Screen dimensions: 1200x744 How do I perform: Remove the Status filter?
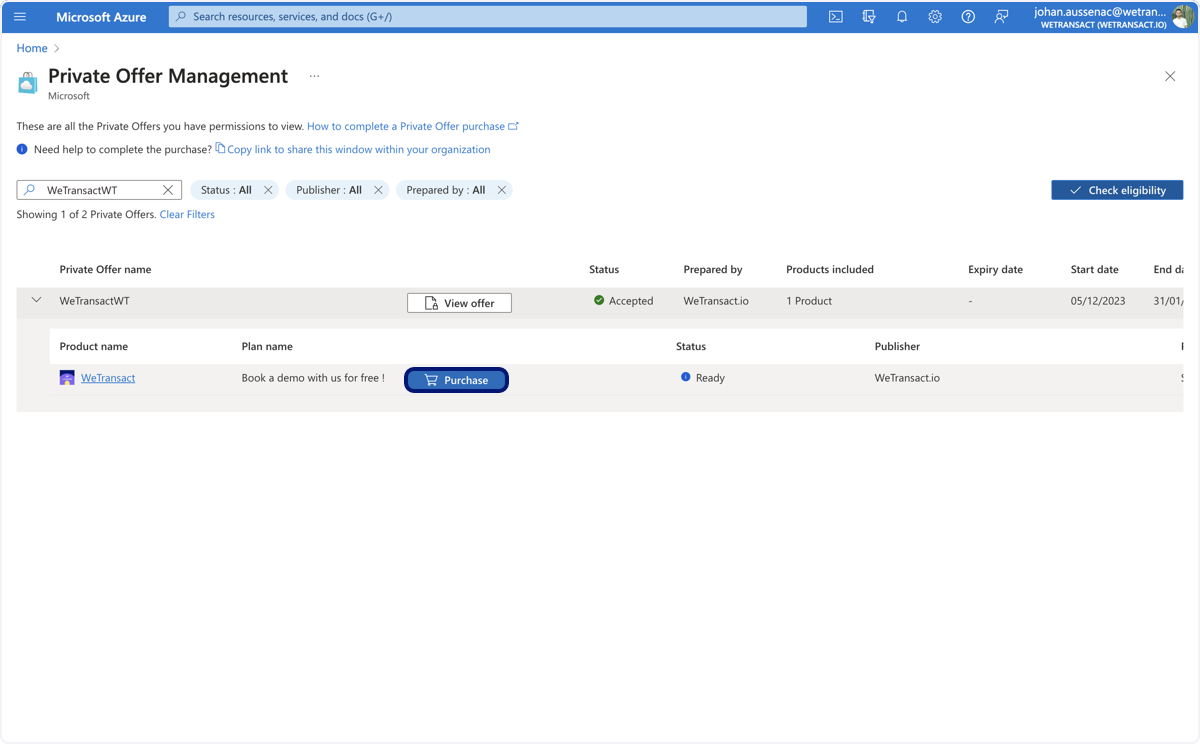tap(268, 190)
